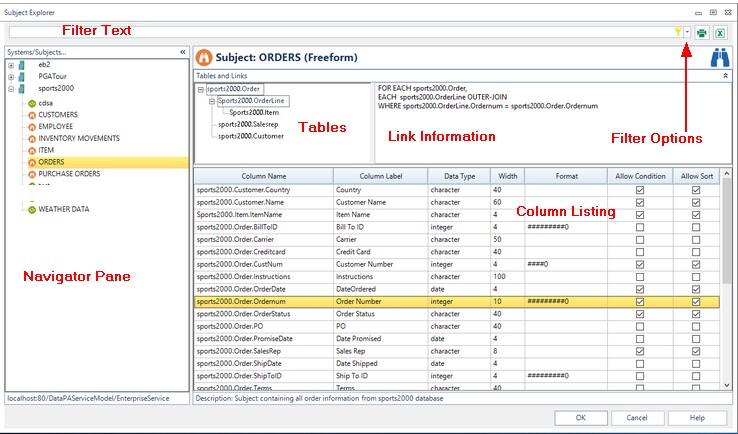Click the WEATHER DATA green icon
Image resolution: width=738 pixels, height=434 pixels.
(31, 209)
